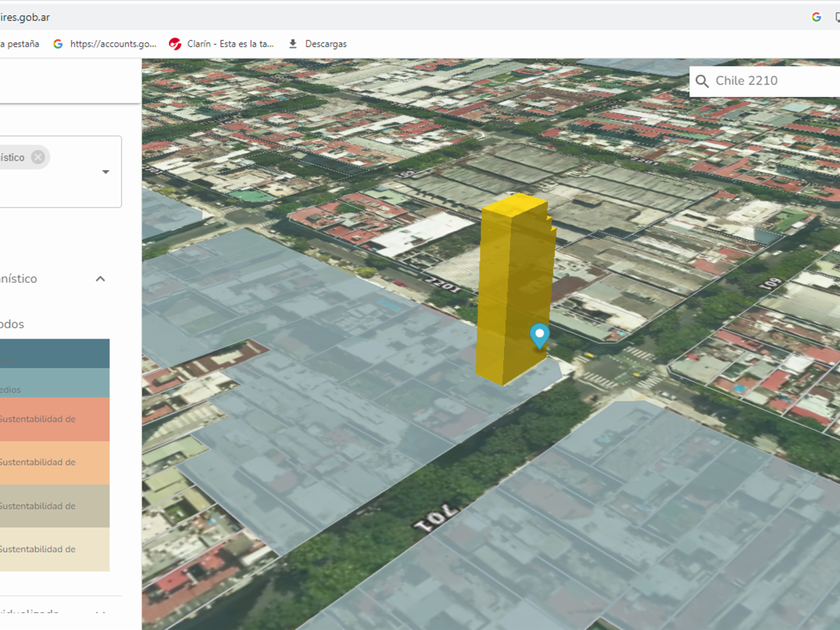The width and height of the screenshot is (840, 630).
Task: Open the layer selection dropdown arrow
Action: coord(106,172)
